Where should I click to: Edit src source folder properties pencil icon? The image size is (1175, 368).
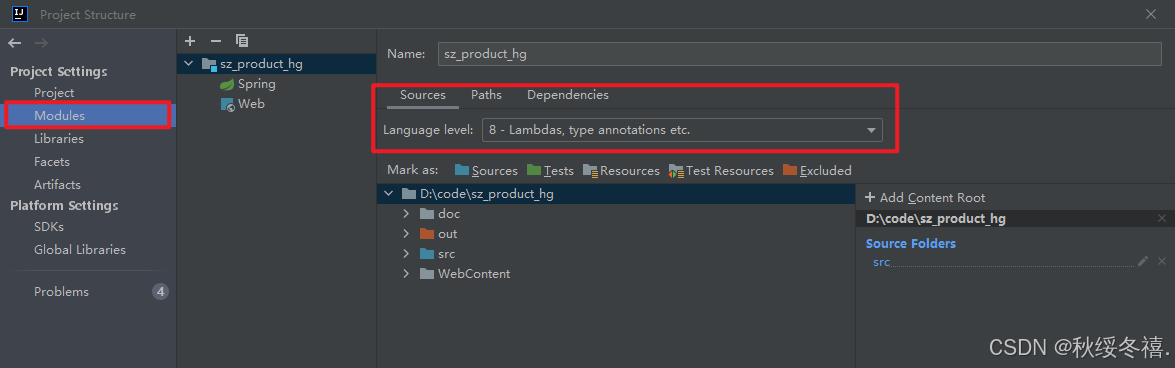tap(1143, 261)
